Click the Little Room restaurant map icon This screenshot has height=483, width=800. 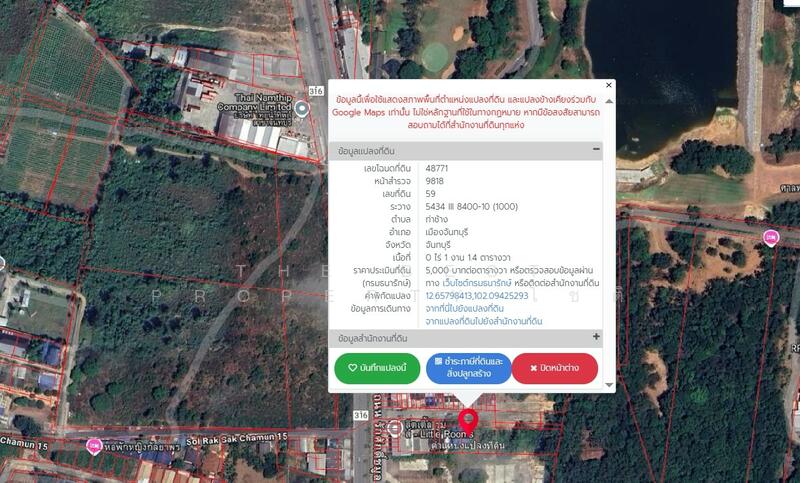pos(397,428)
